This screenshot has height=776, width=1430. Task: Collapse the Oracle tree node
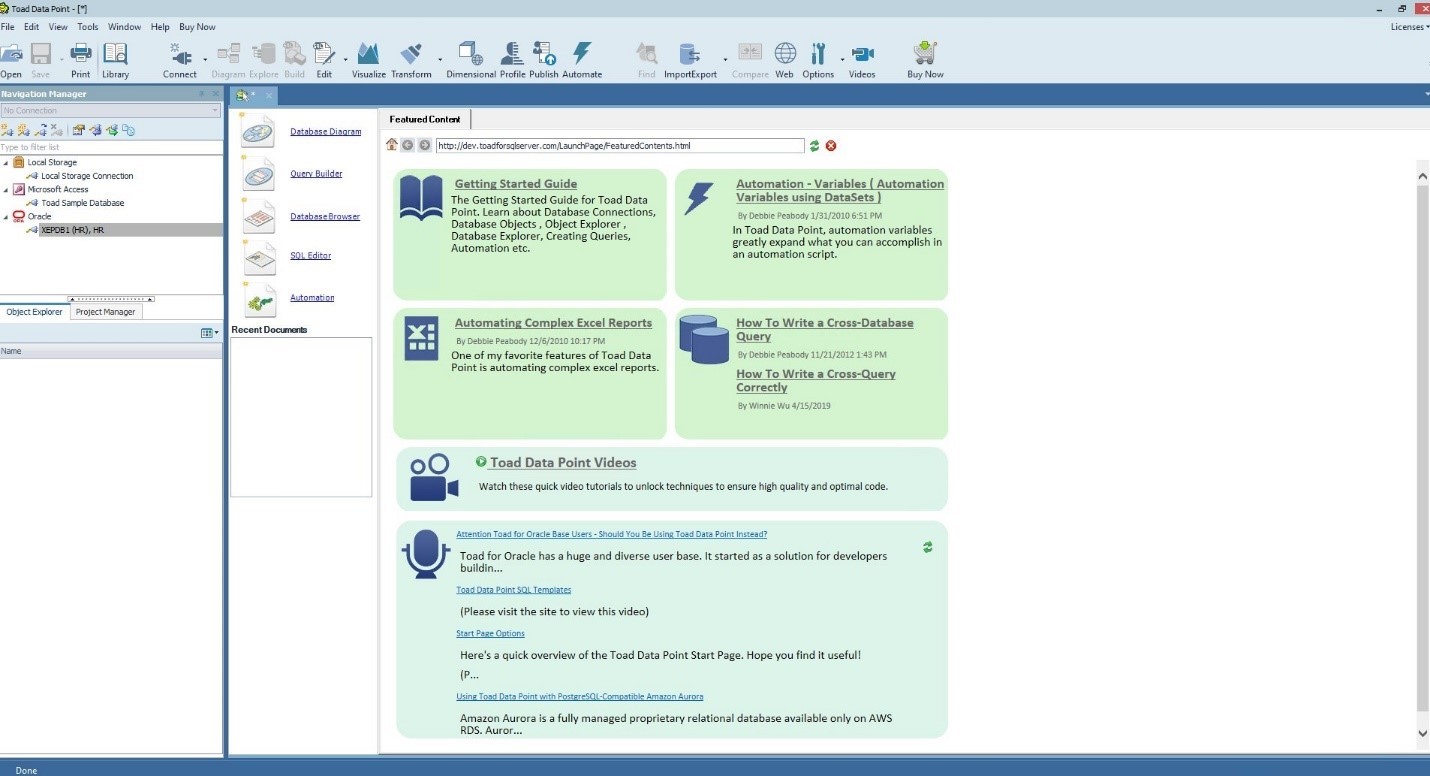pyautogui.click(x=6, y=216)
